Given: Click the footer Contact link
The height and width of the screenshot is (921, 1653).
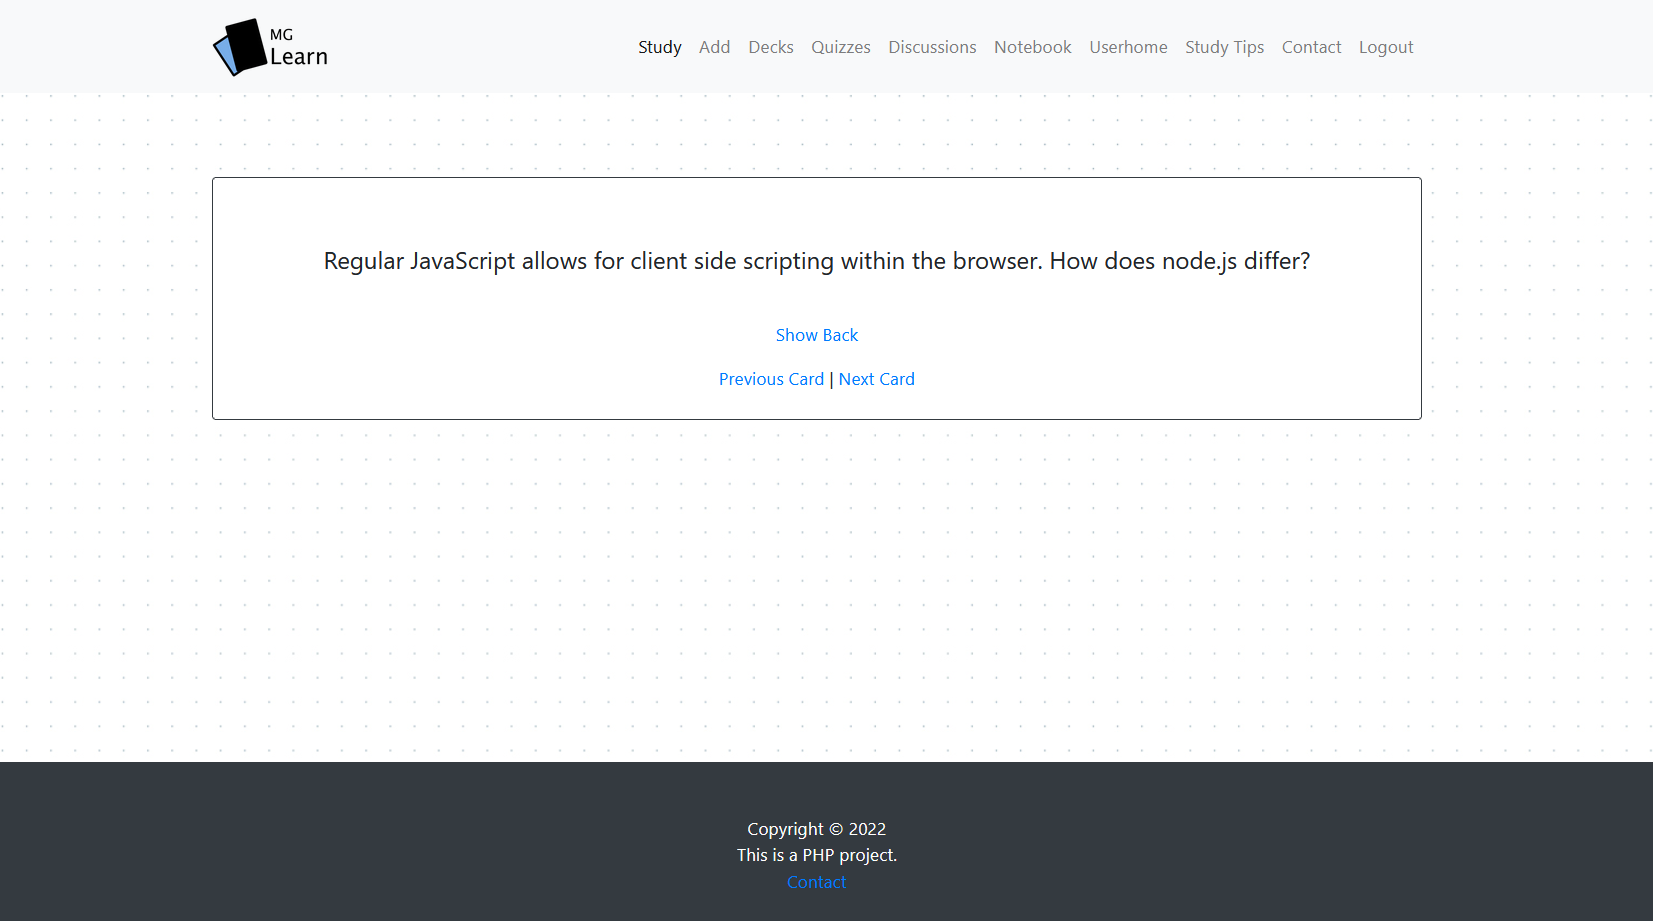Looking at the screenshot, I should coord(816,882).
